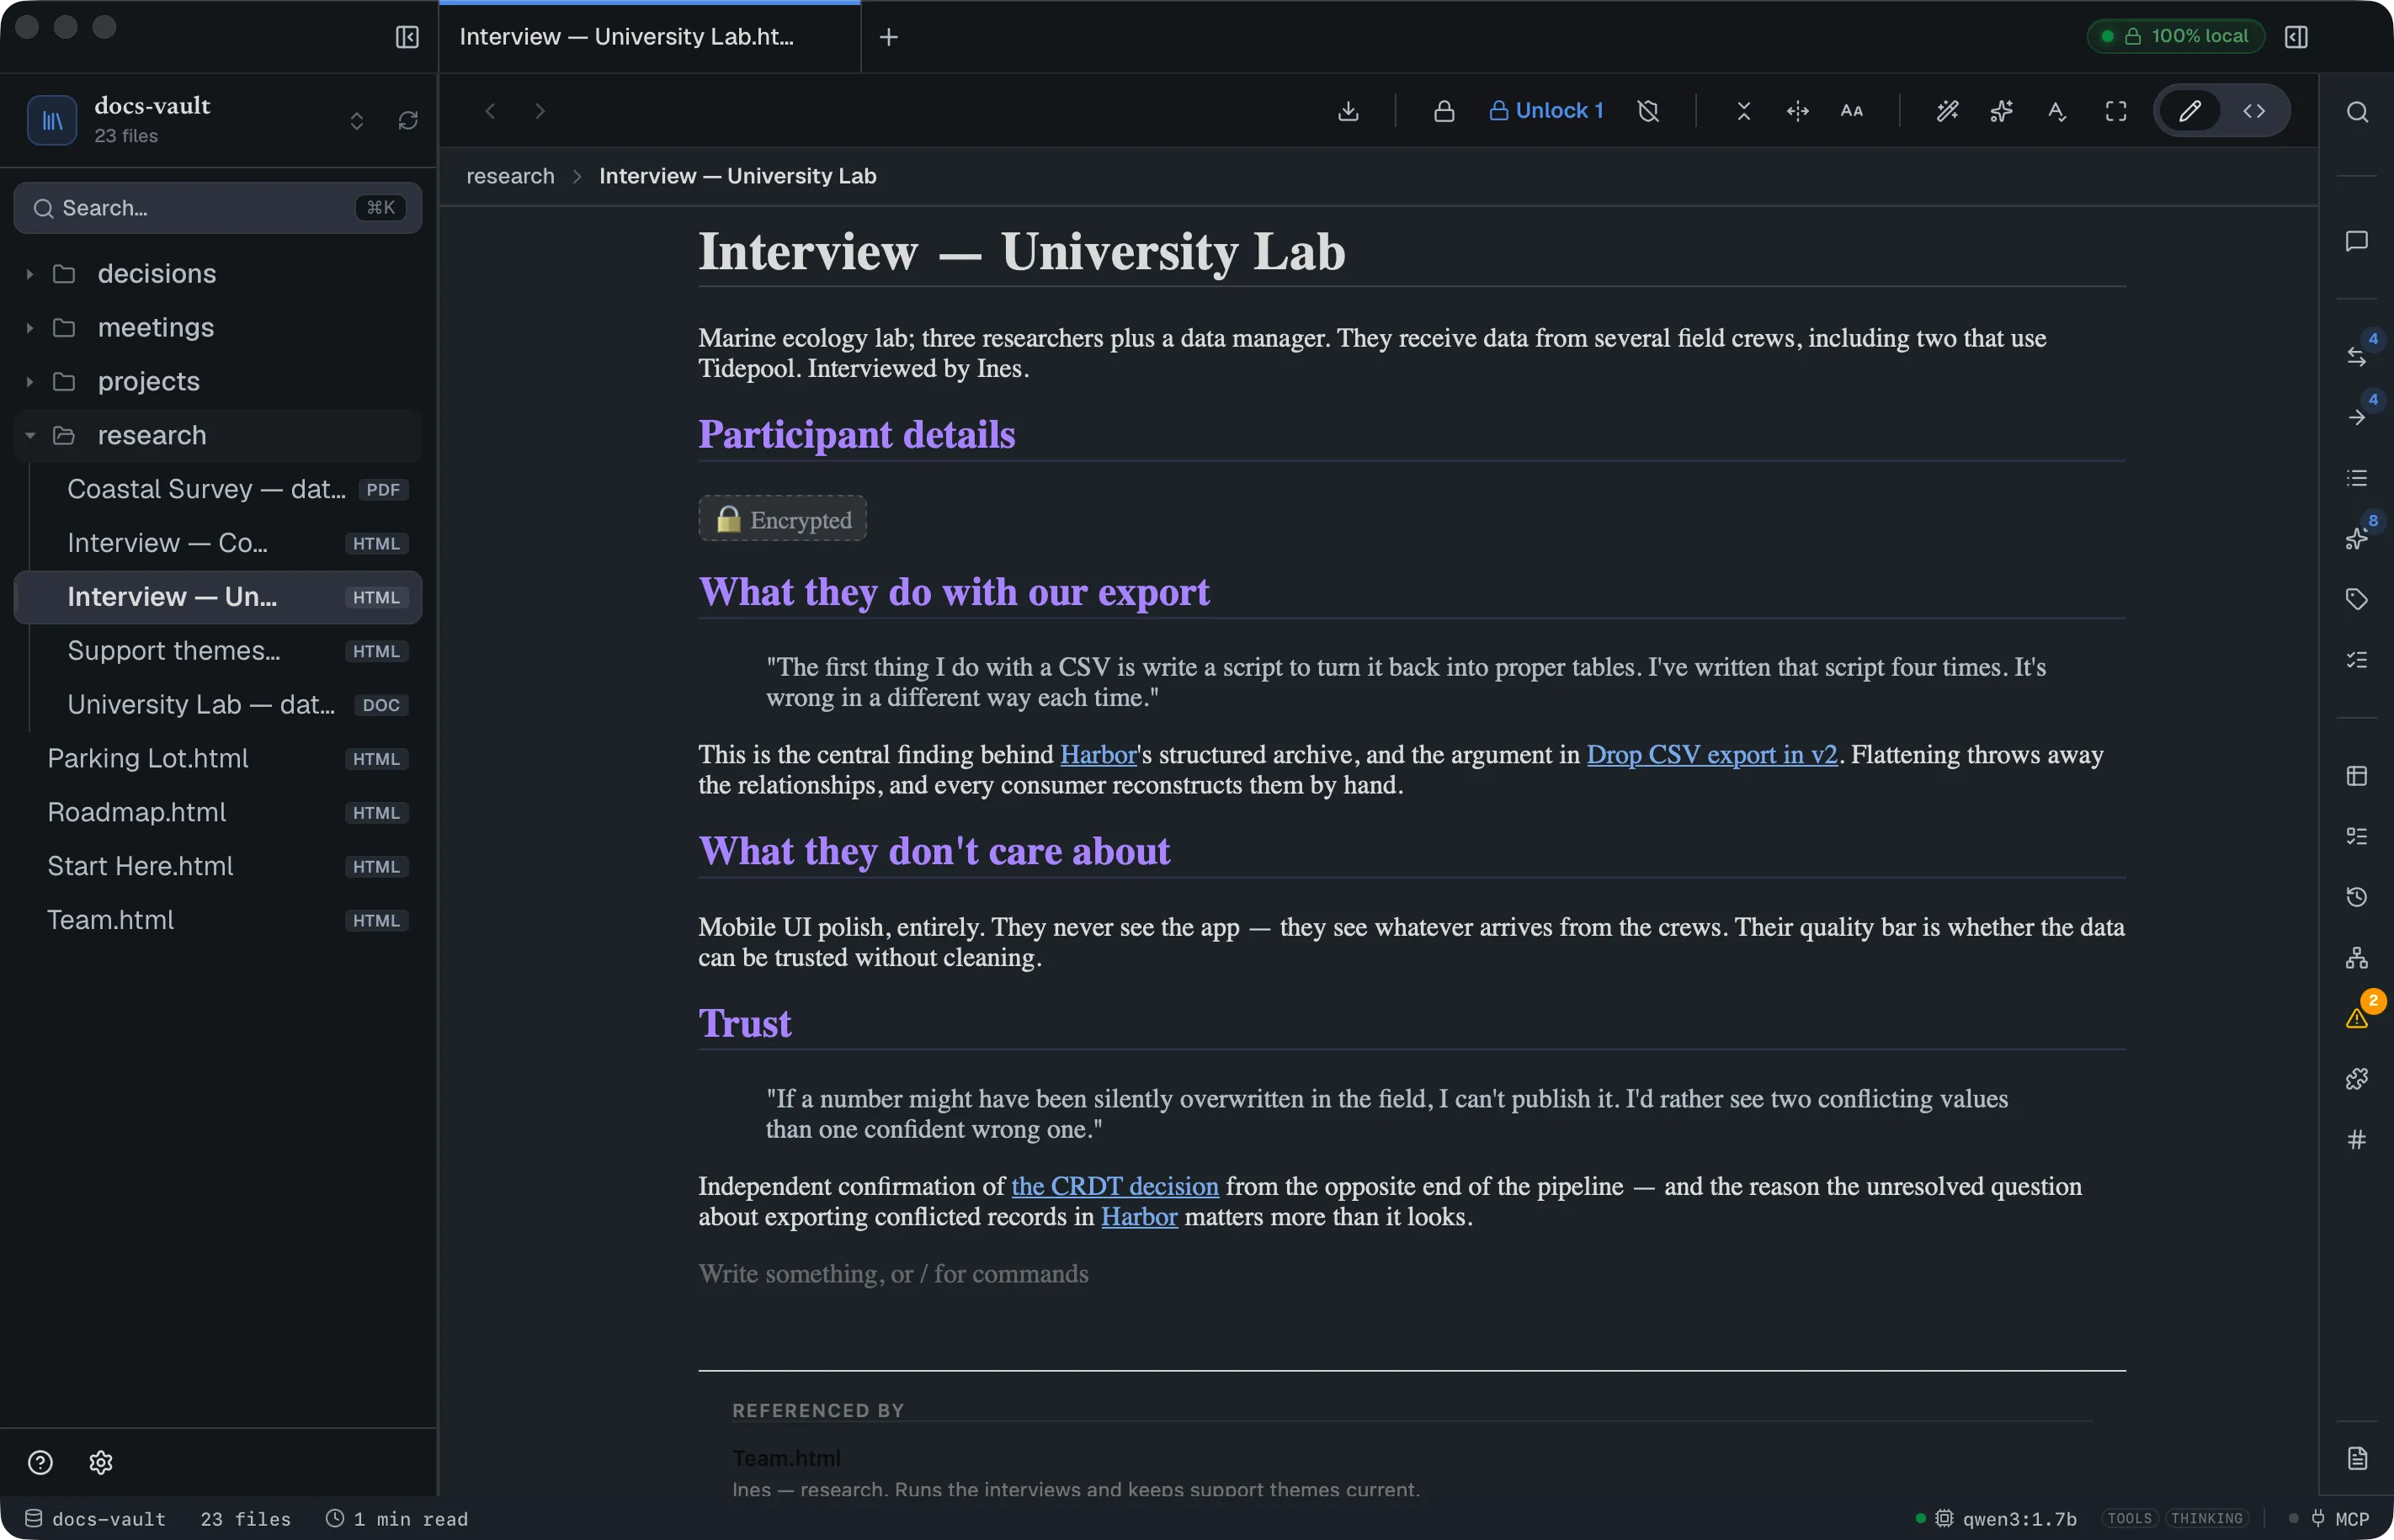
Task: Click the Encrypted block badge
Action: (782, 519)
